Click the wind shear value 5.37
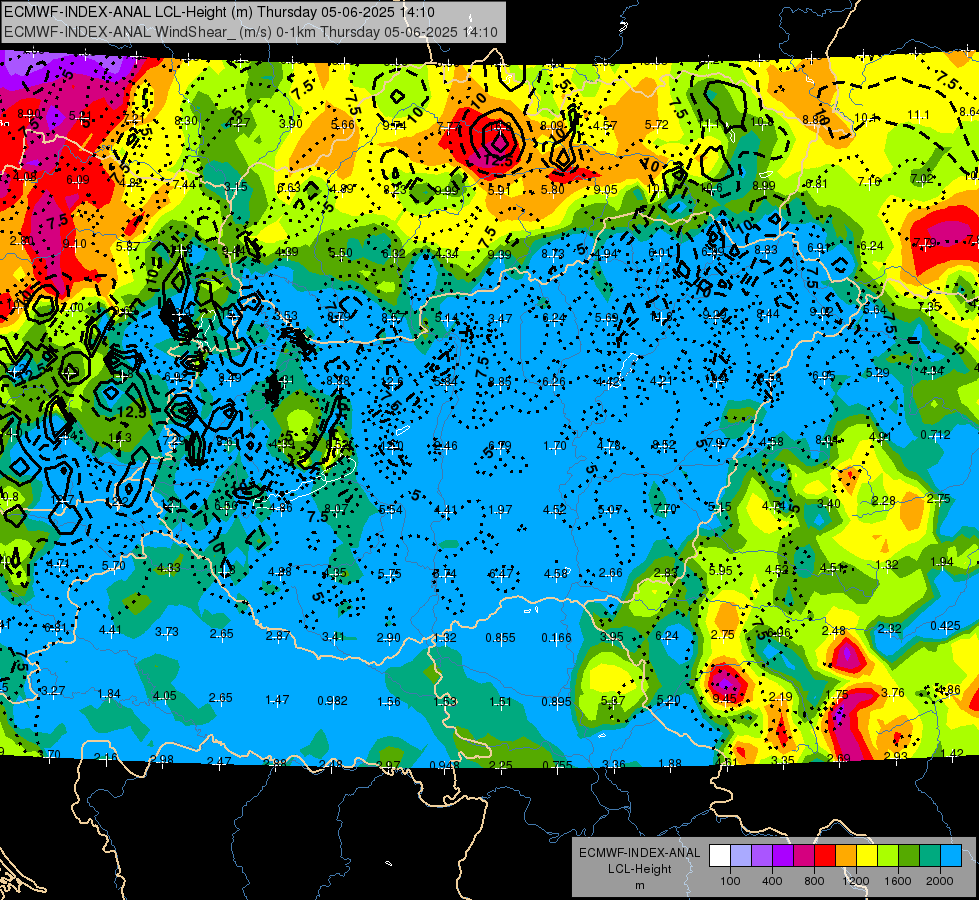The width and height of the screenshot is (979, 900). click(x=612, y=701)
